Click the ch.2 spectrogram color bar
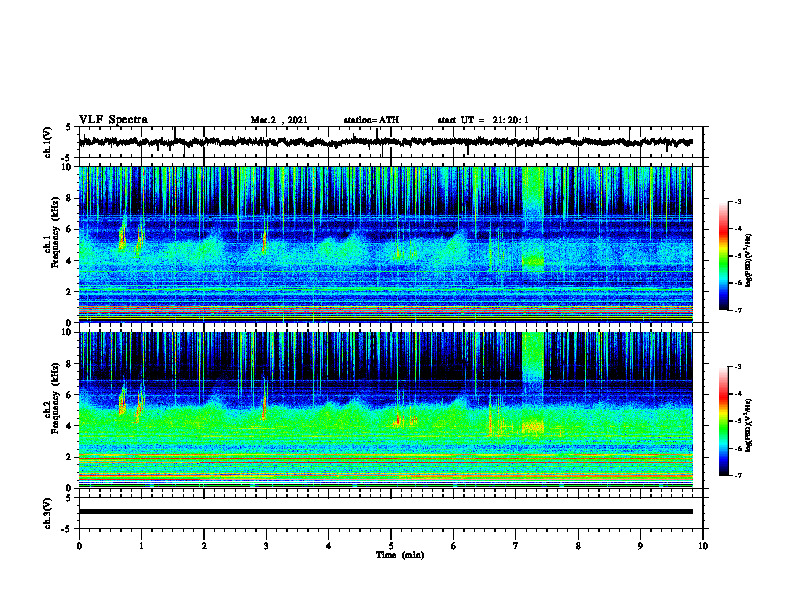This screenshot has width=792, height=612. pos(723,421)
